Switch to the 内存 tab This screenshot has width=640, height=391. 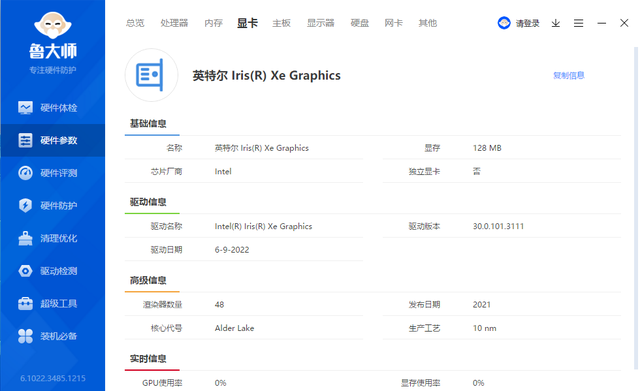(x=213, y=23)
